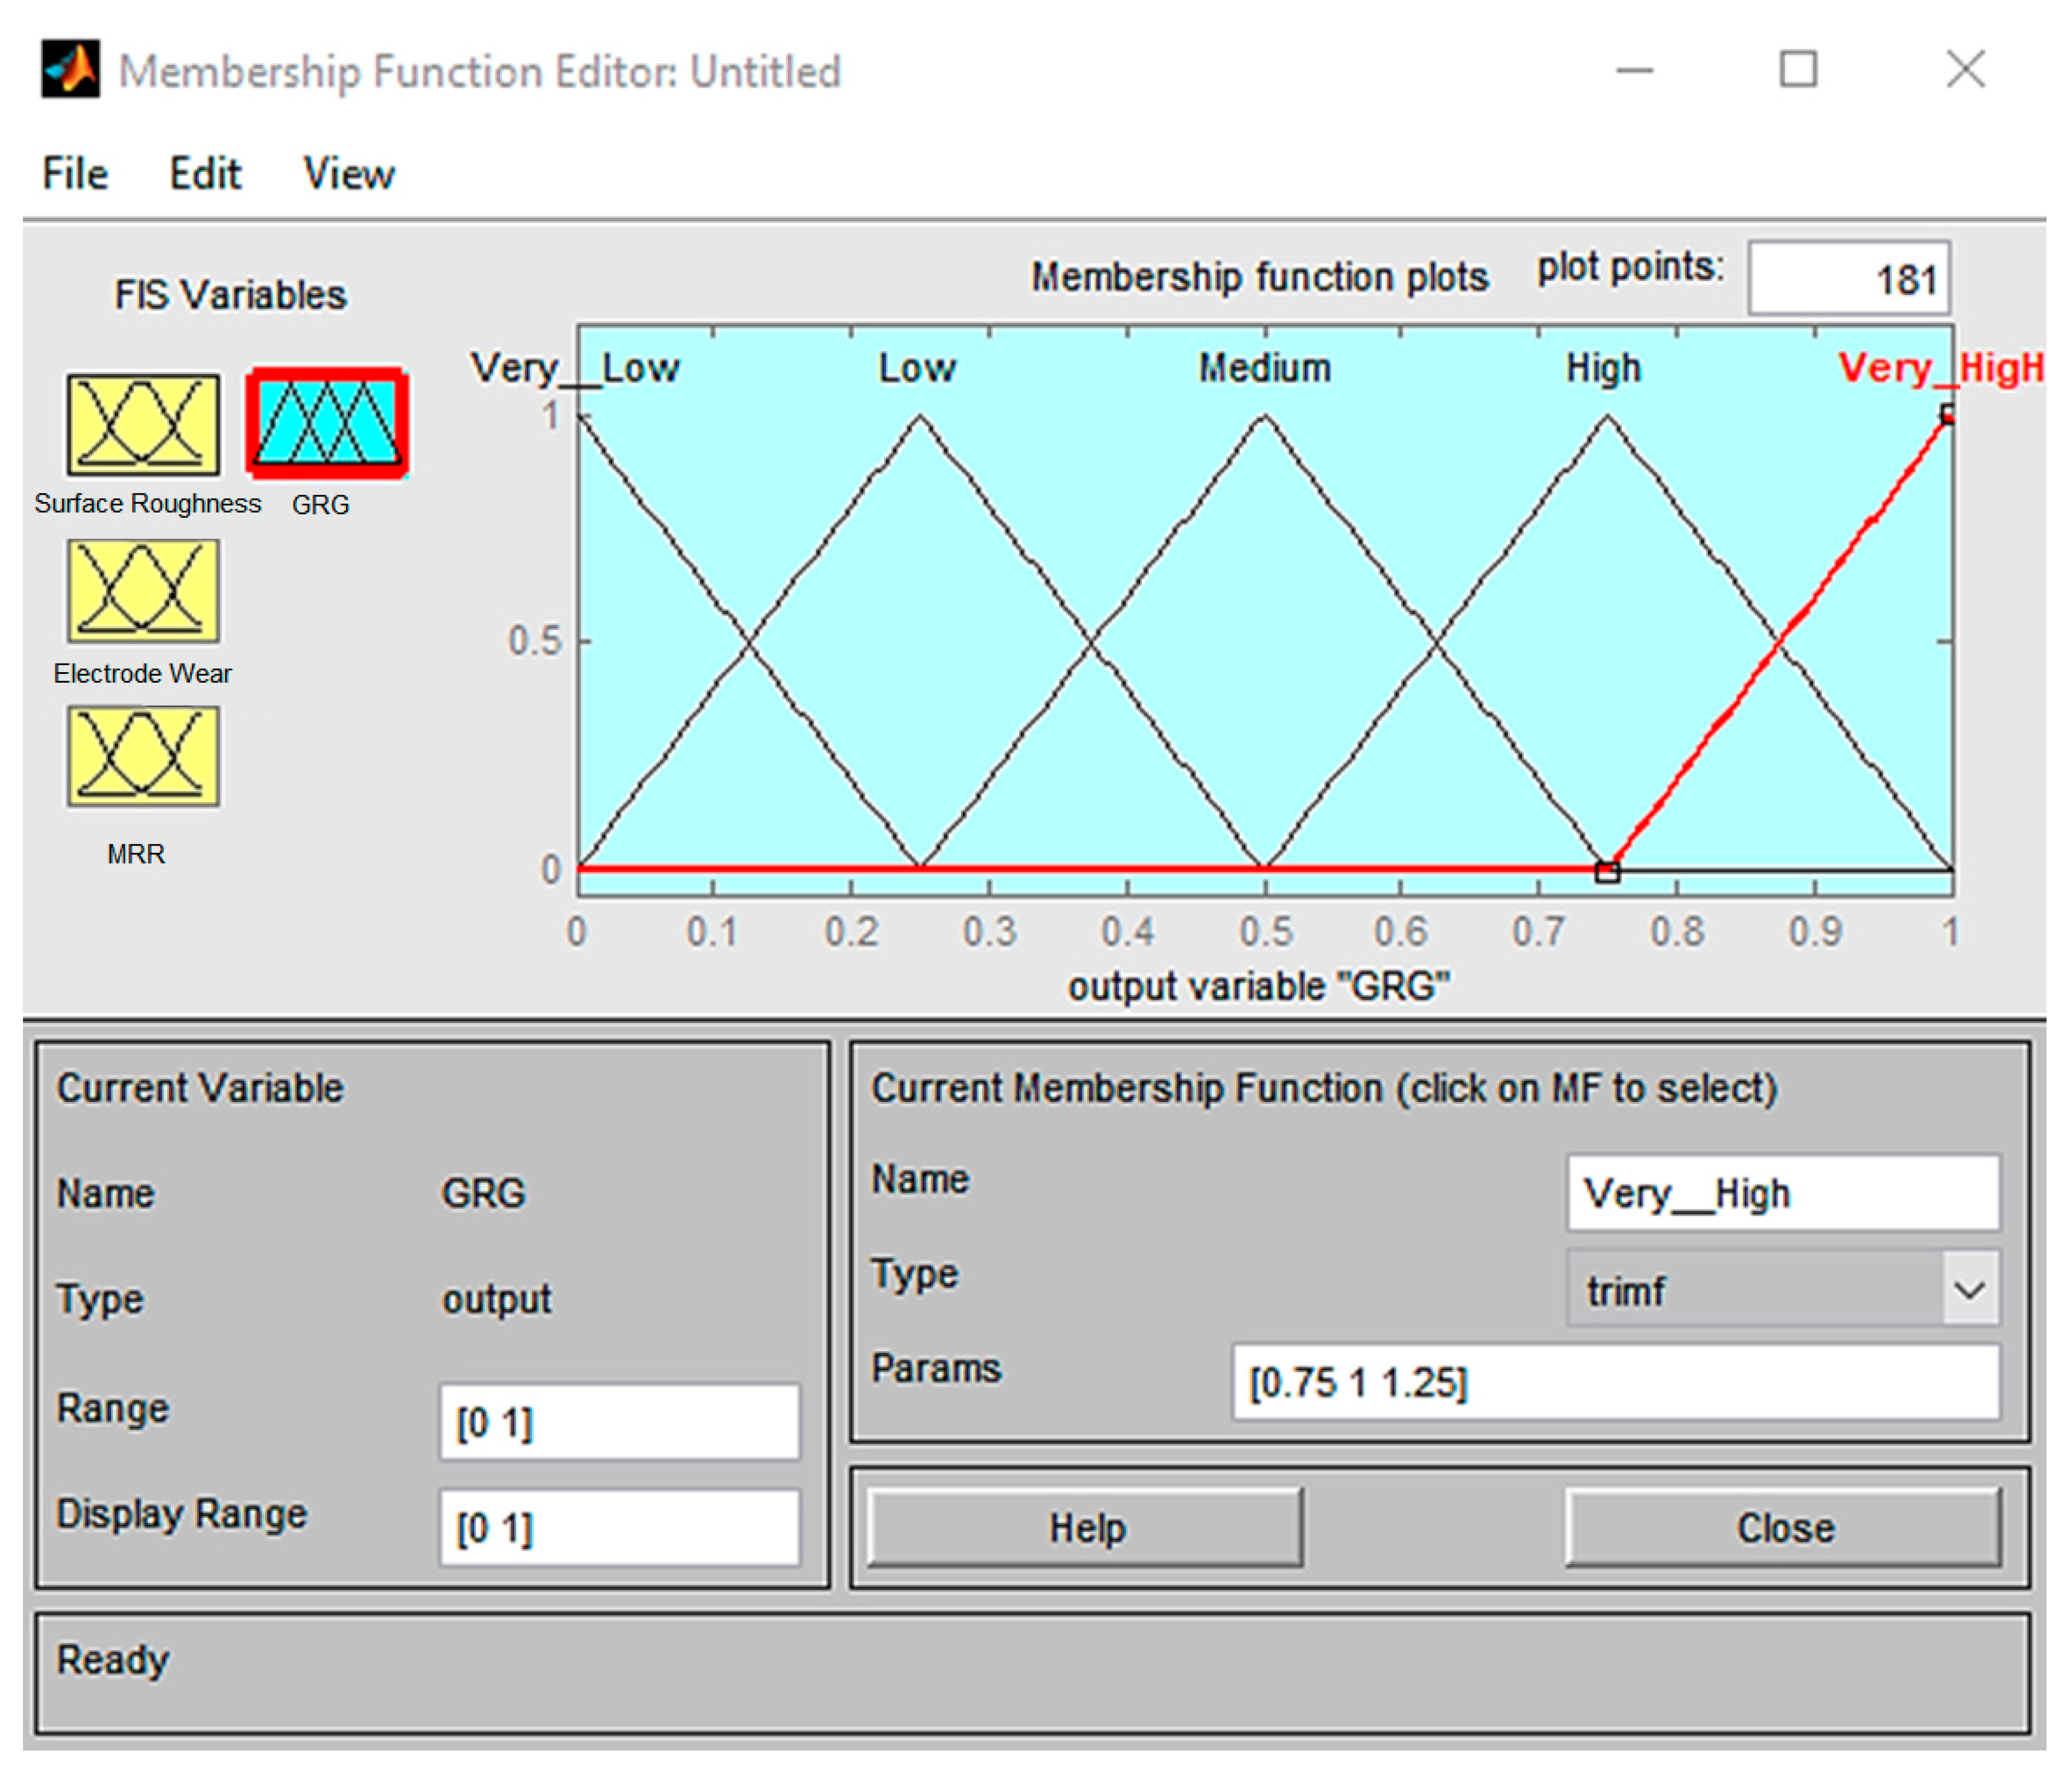Click the MATLAB logo in title bar
2072x1776 pixels.
(x=70, y=70)
